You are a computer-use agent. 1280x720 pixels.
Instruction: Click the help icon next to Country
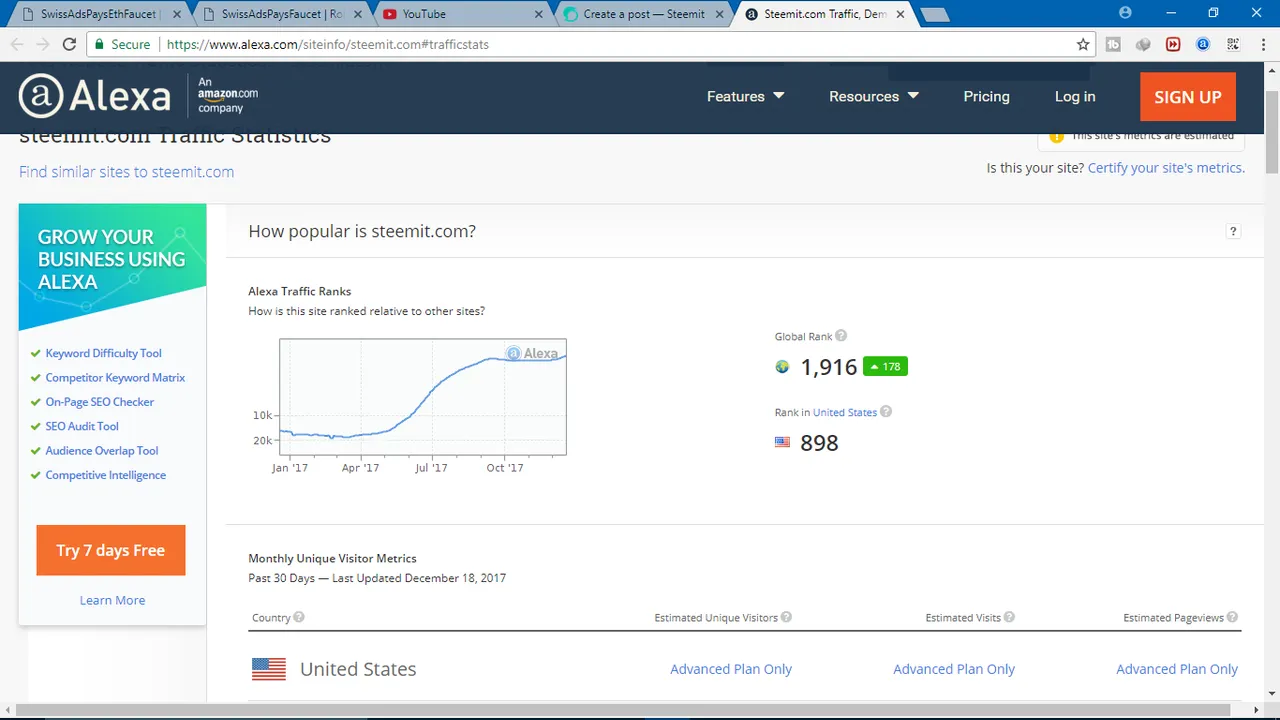coord(299,617)
